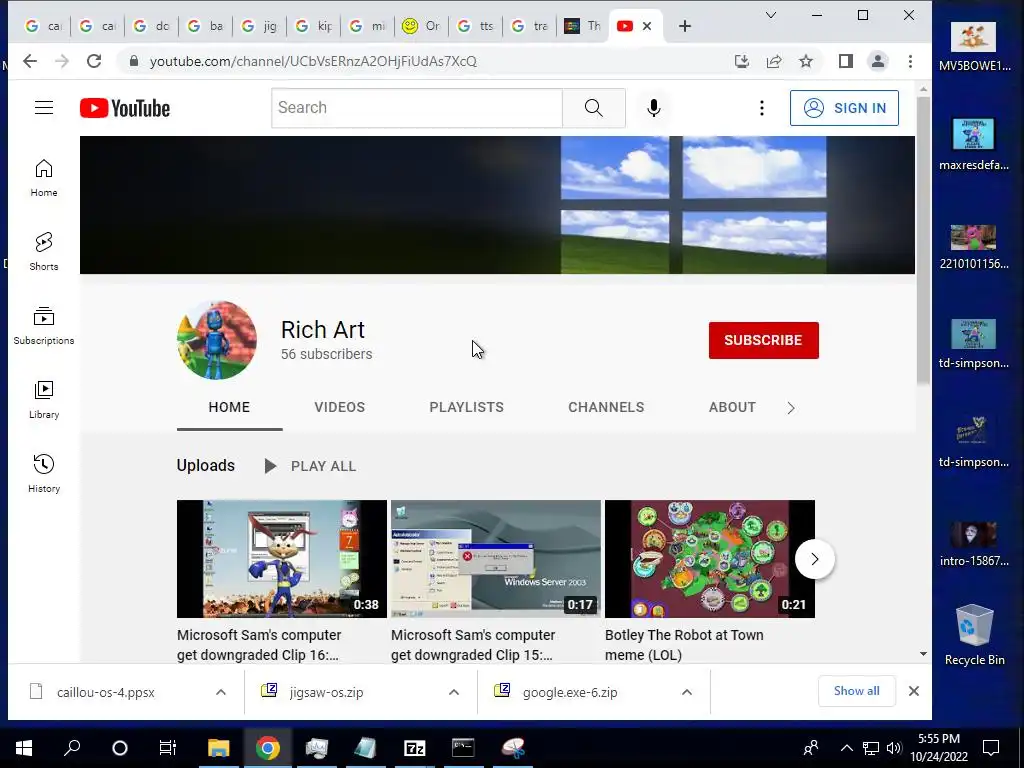Open the YouTube hamburger guide menu
The image size is (1024, 768).
[44, 108]
